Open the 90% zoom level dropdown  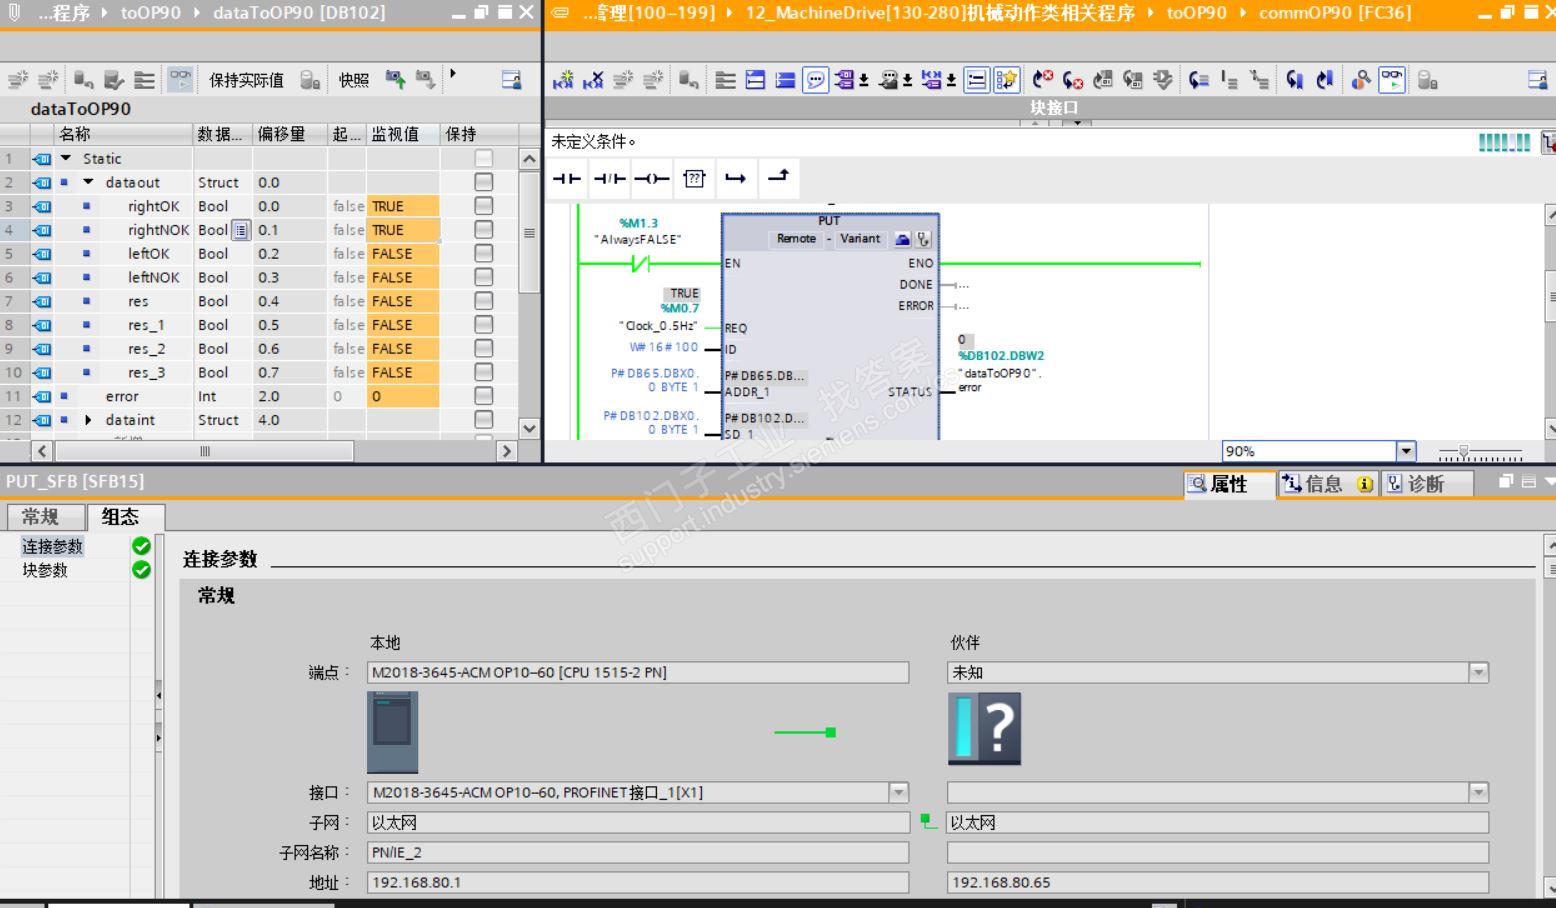pyautogui.click(x=1406, y=451)
